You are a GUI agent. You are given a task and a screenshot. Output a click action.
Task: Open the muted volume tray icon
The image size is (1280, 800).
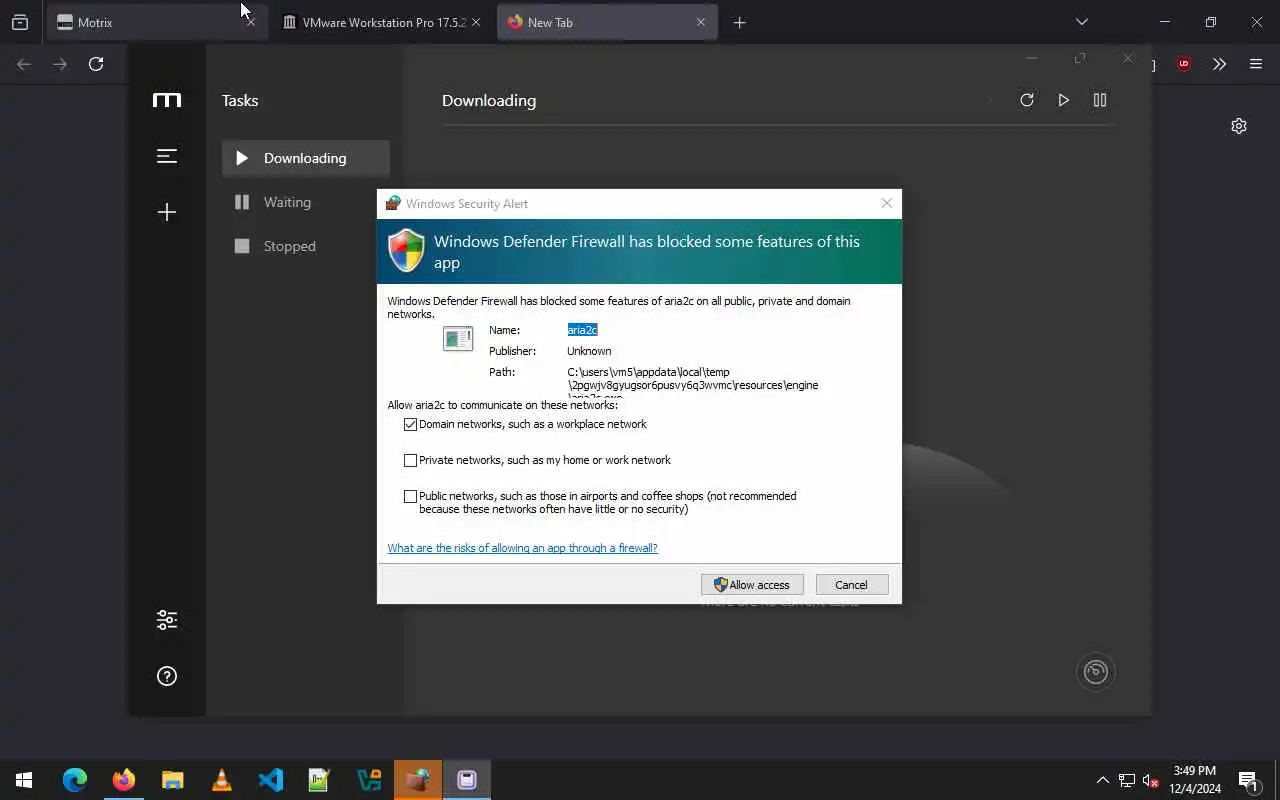pos(1151,780)
